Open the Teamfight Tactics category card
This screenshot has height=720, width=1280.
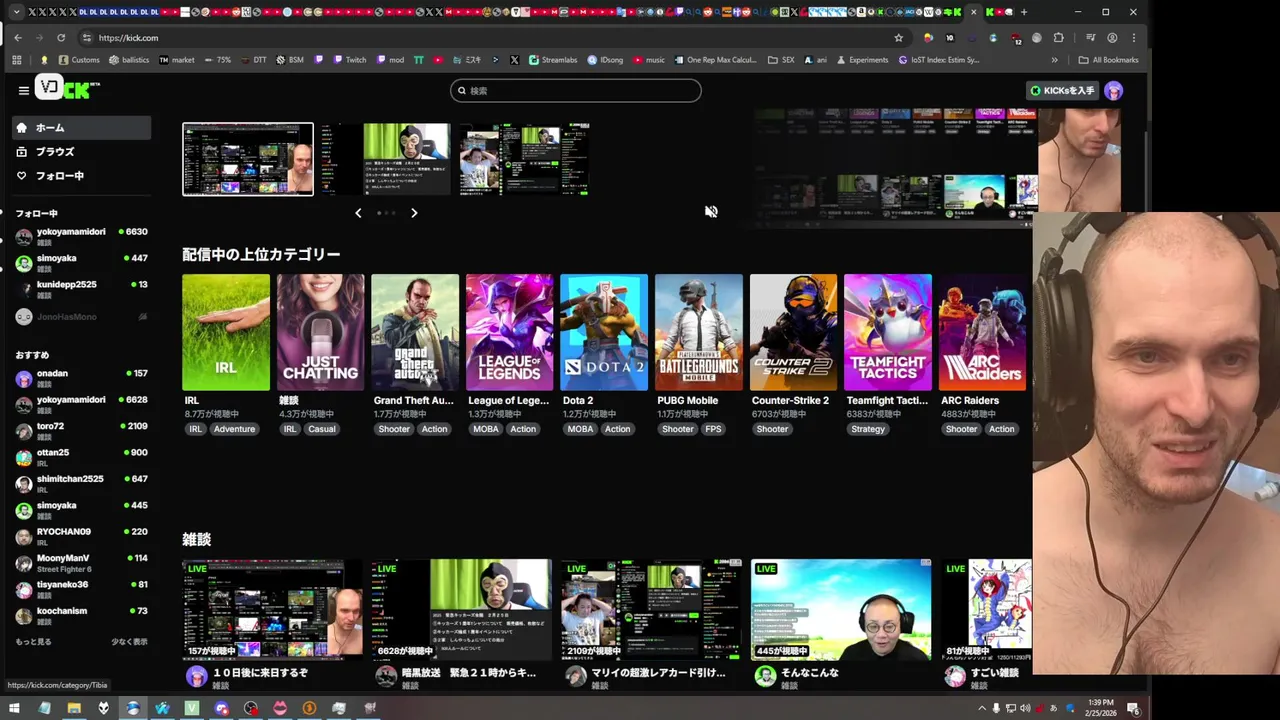[888, 332]
